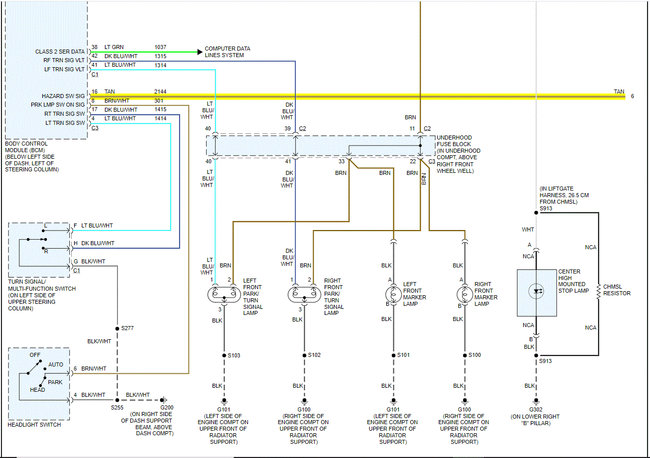Click the PARK position label on headlight switch
This screenshot has height=458, width=650.
pos(55,382)
